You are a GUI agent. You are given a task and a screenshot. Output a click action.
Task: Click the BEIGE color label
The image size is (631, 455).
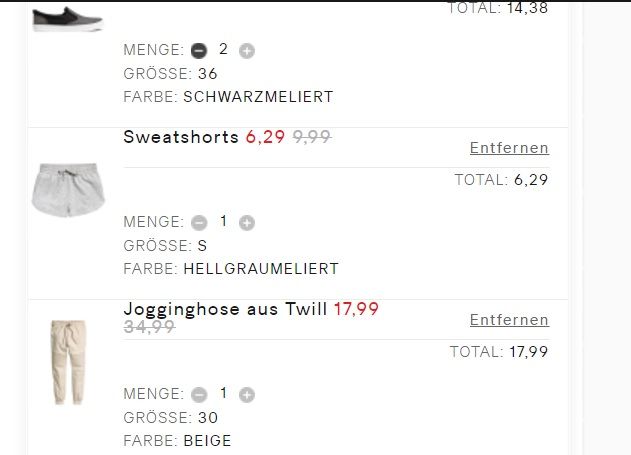click(207, 441)
